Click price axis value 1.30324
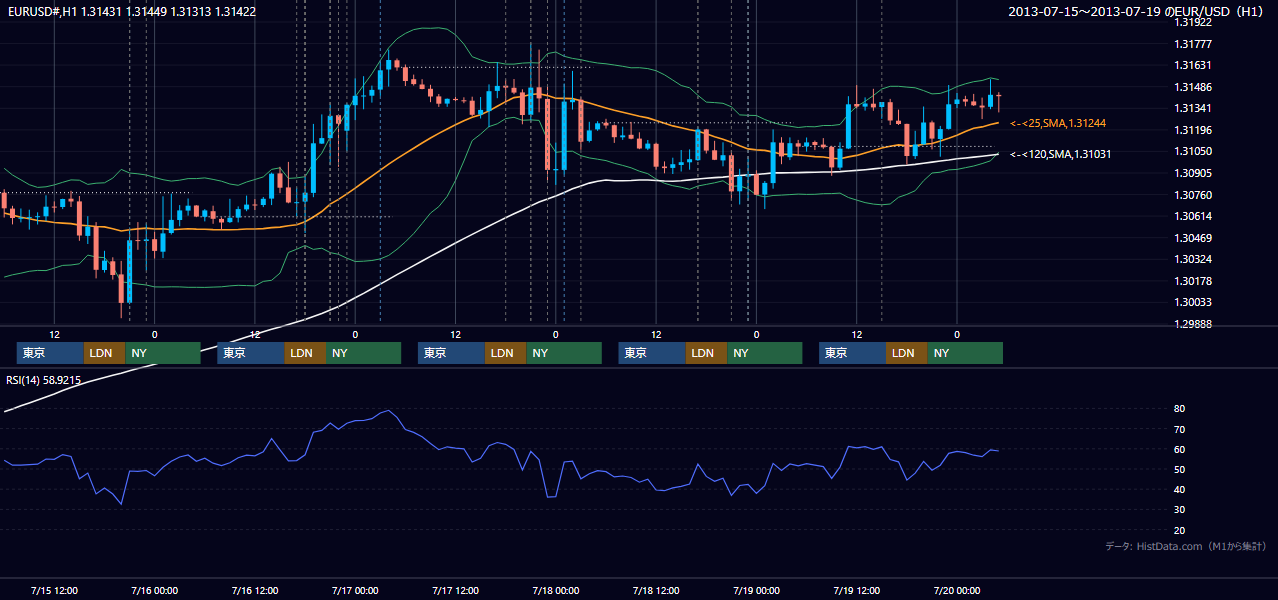The width and height of the screenshot is (1278, 600). point(1194,259)
